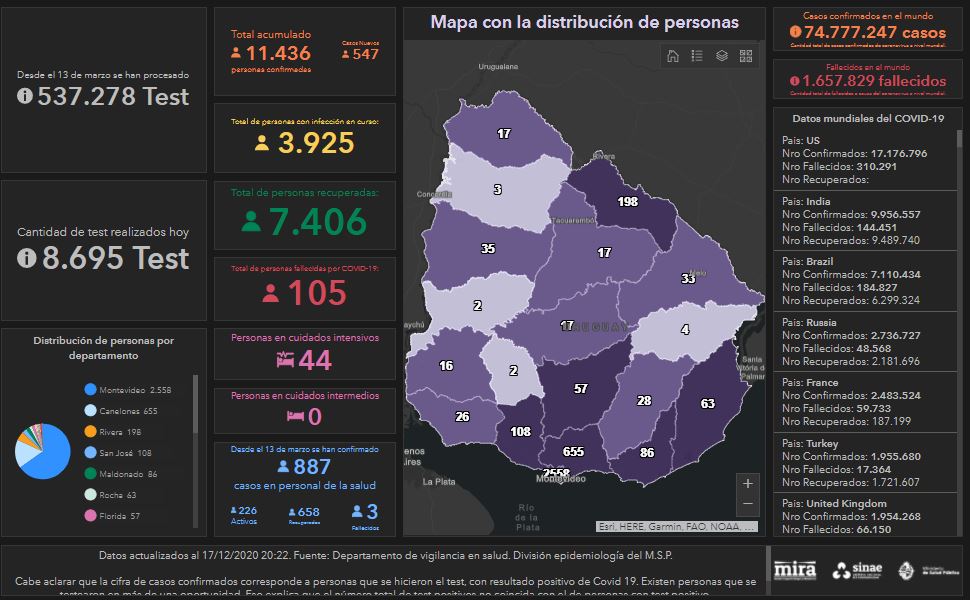Zoom in with the map plus button

click(748, 483)
